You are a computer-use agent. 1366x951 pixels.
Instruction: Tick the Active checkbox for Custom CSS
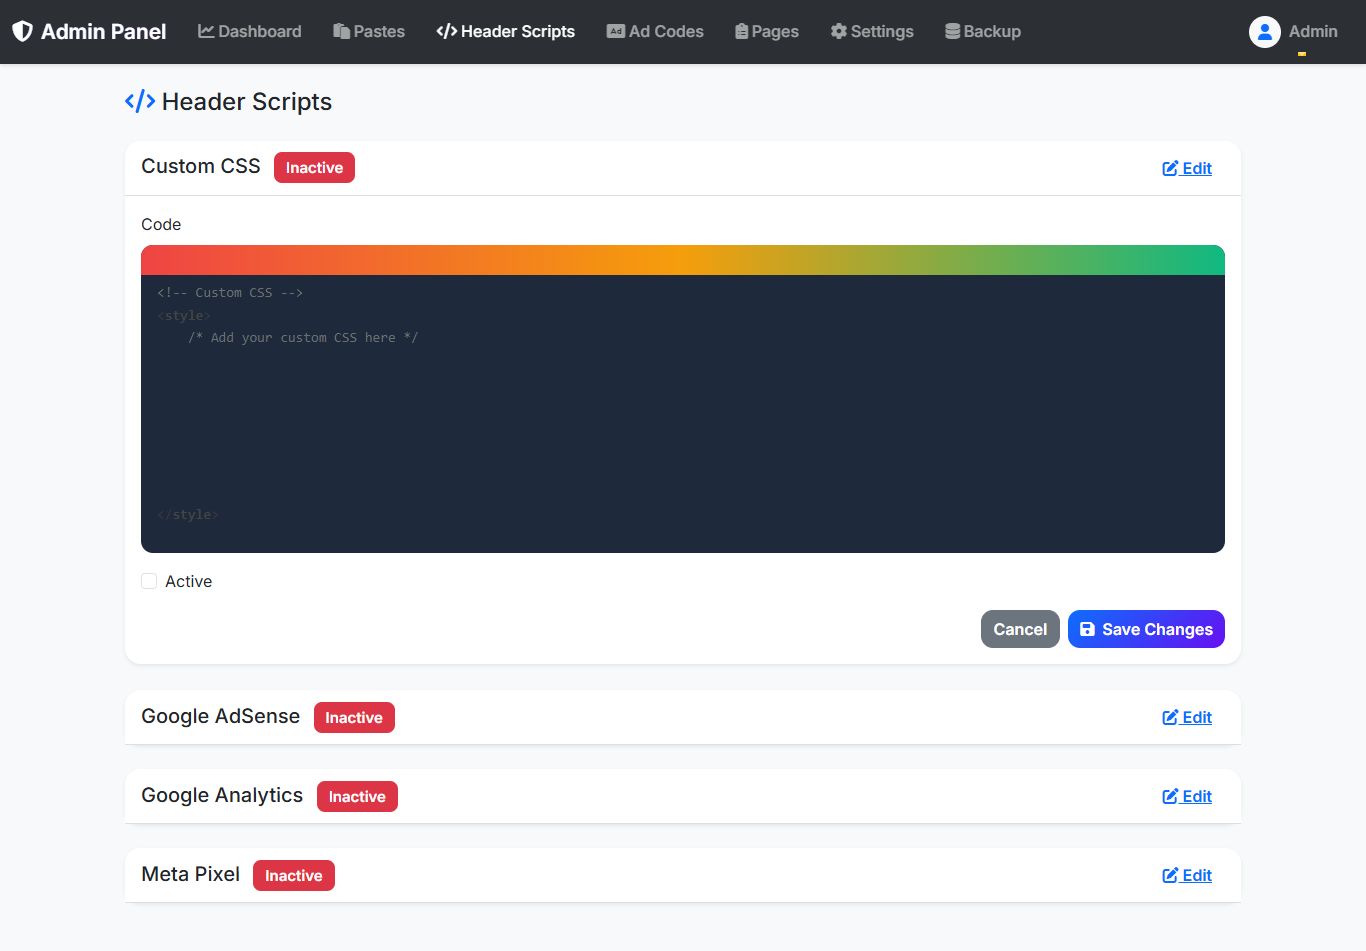(149, 581)
